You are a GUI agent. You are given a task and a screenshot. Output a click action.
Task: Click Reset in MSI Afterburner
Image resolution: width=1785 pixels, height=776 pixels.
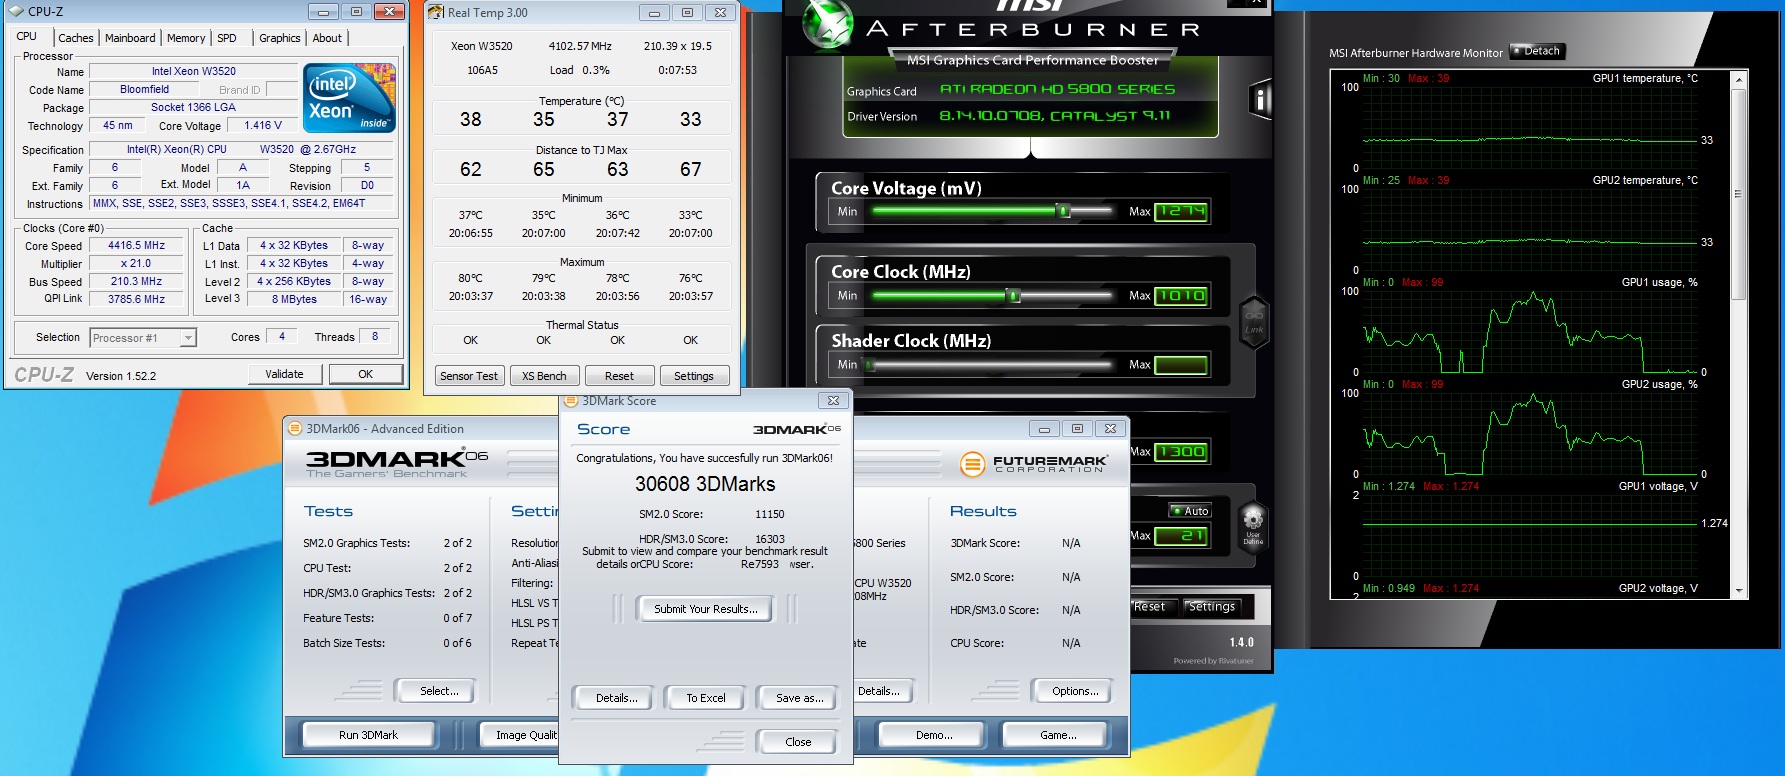coord(1149,607)
